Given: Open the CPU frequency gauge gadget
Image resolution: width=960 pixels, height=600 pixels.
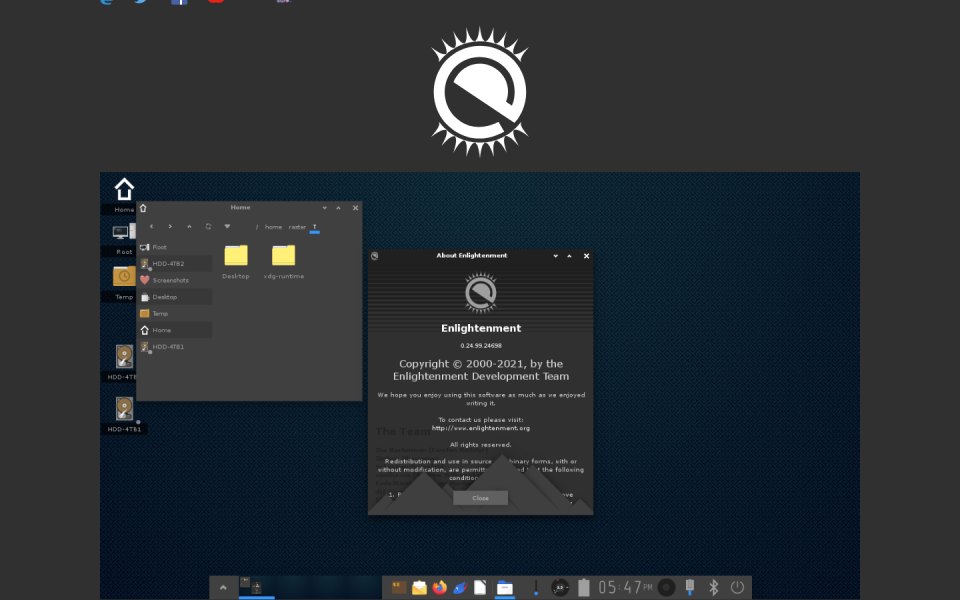Looking at the screenshot, I should point(560,588).
